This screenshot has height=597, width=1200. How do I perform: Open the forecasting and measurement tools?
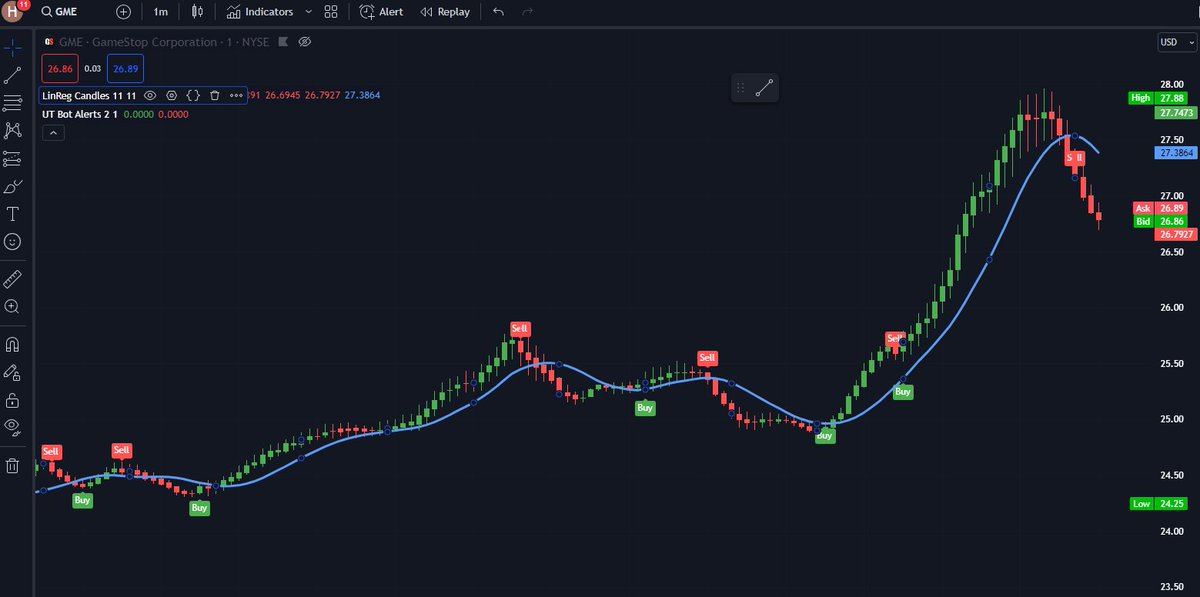(x=13, y=158)
